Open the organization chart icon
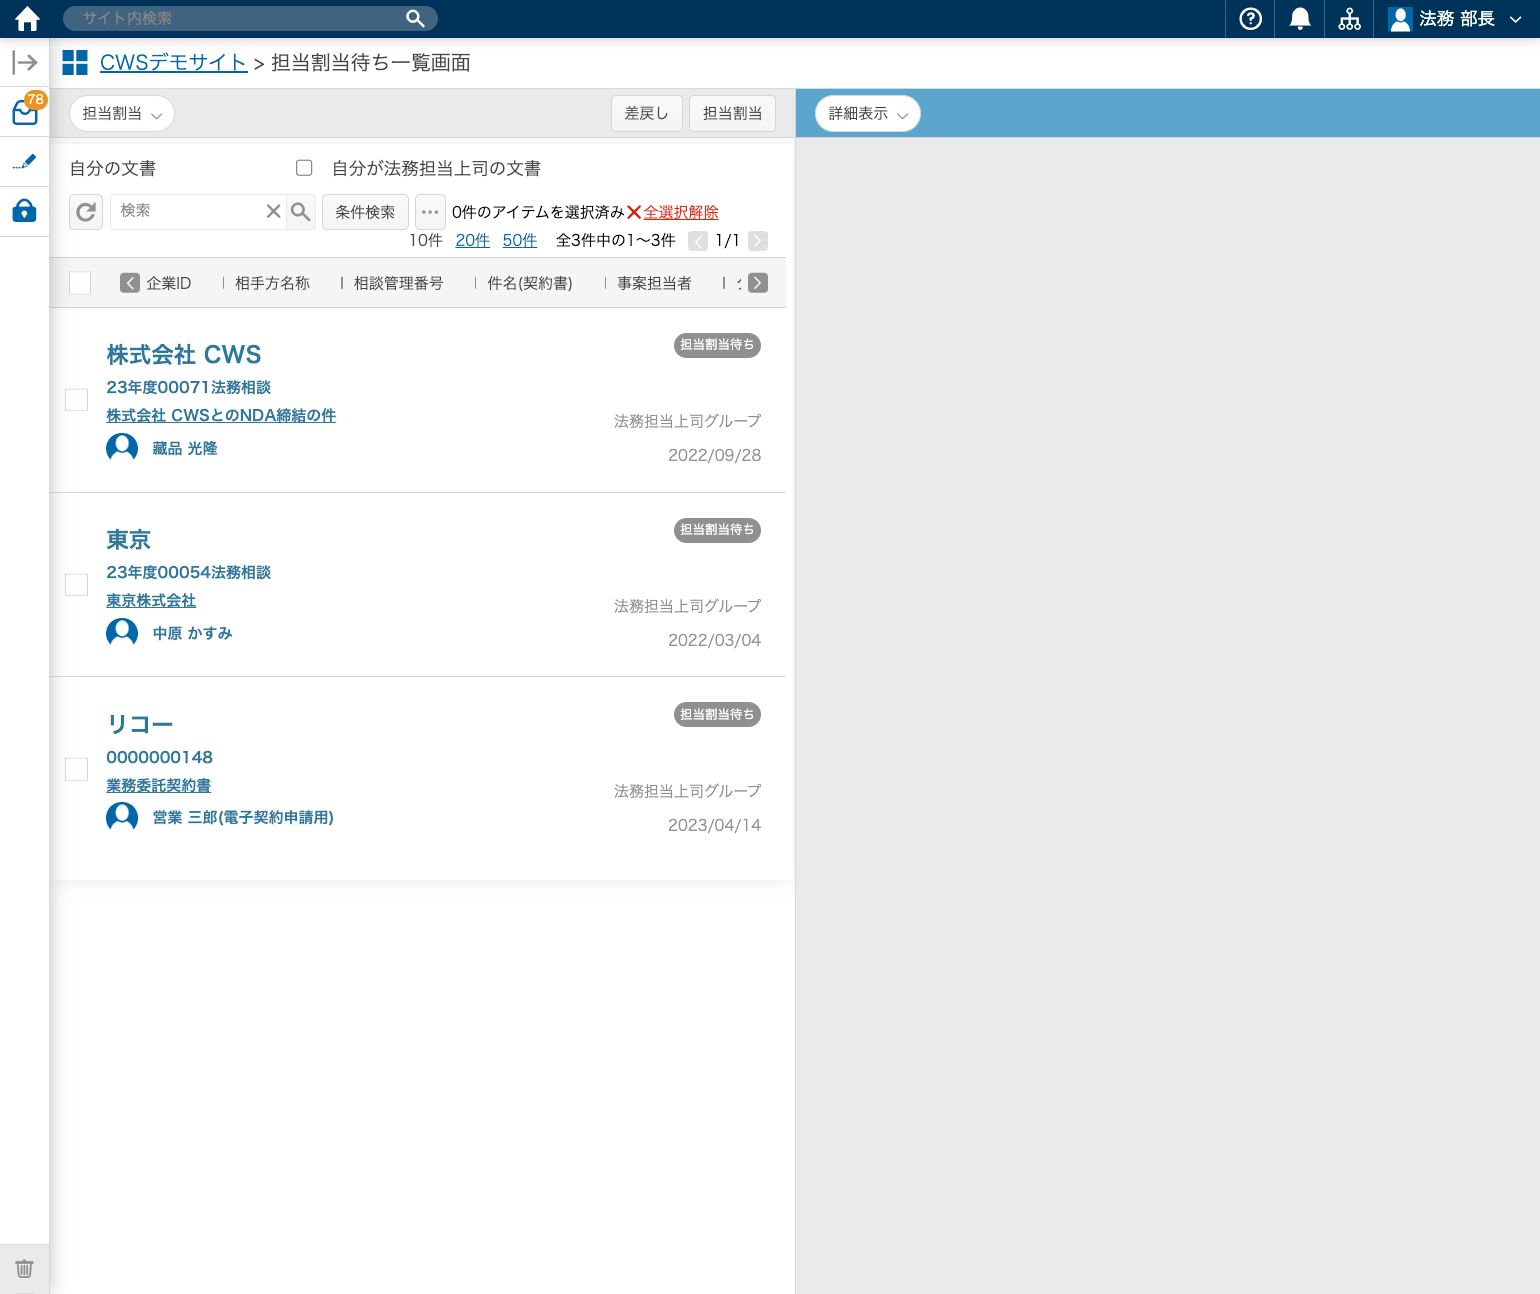 coord(1349,19)
